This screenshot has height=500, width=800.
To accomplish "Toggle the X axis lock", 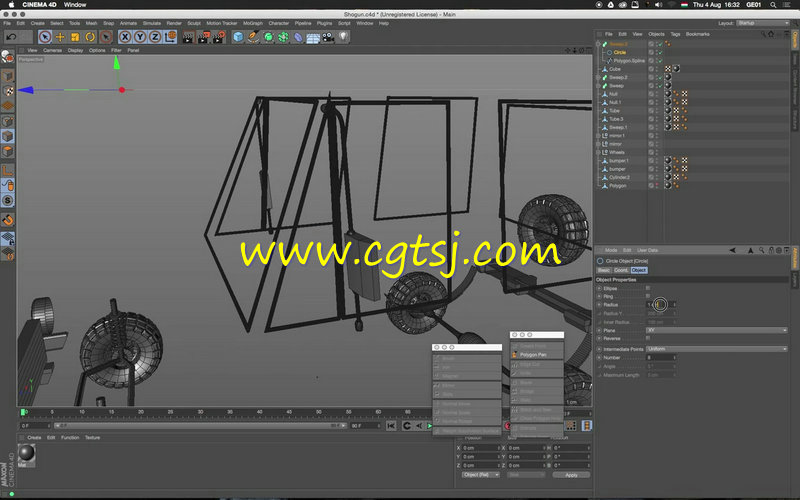I will click(125, 37).
